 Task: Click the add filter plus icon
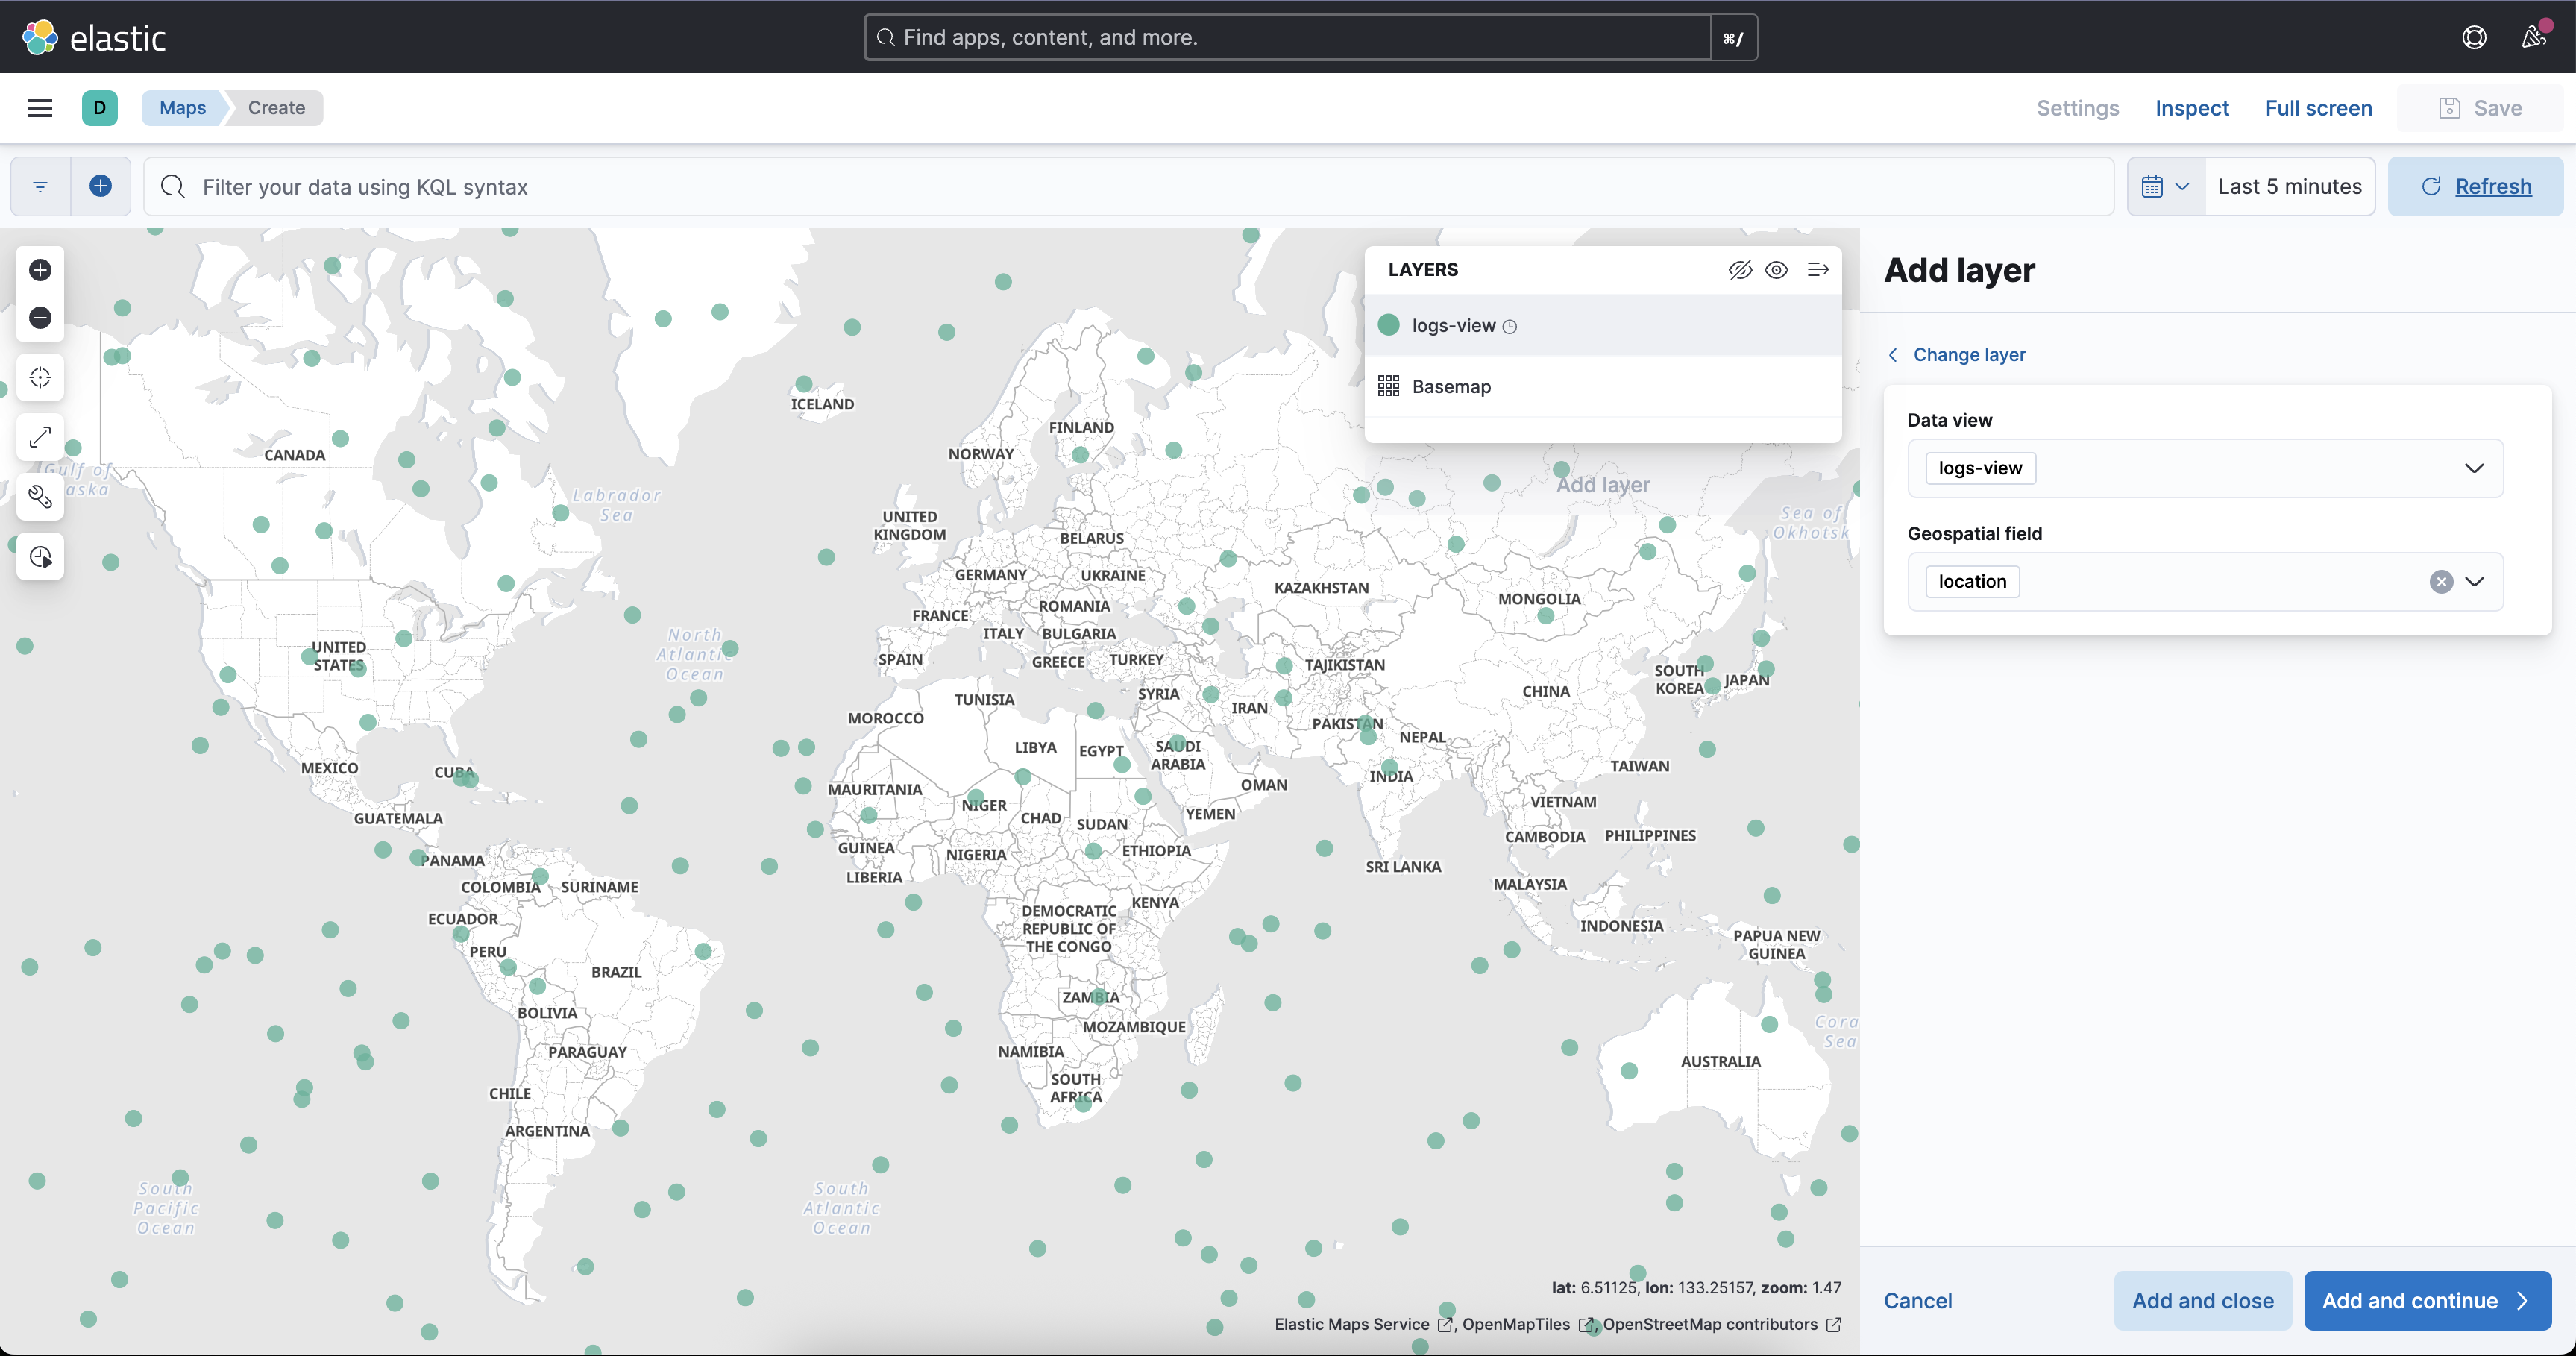[x=100, y=186]
